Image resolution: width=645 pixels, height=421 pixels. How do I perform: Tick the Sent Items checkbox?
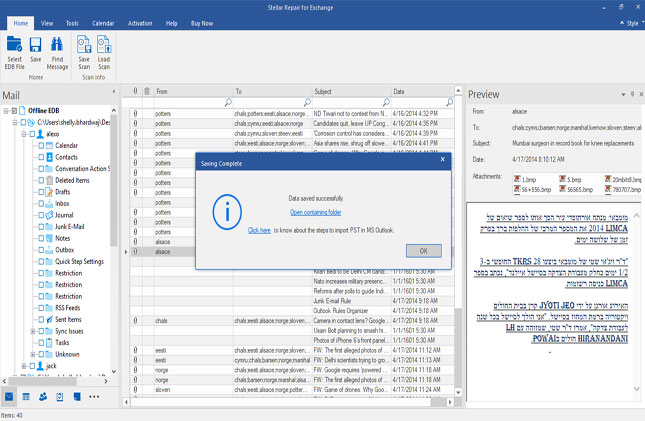[x=41, y=319]
